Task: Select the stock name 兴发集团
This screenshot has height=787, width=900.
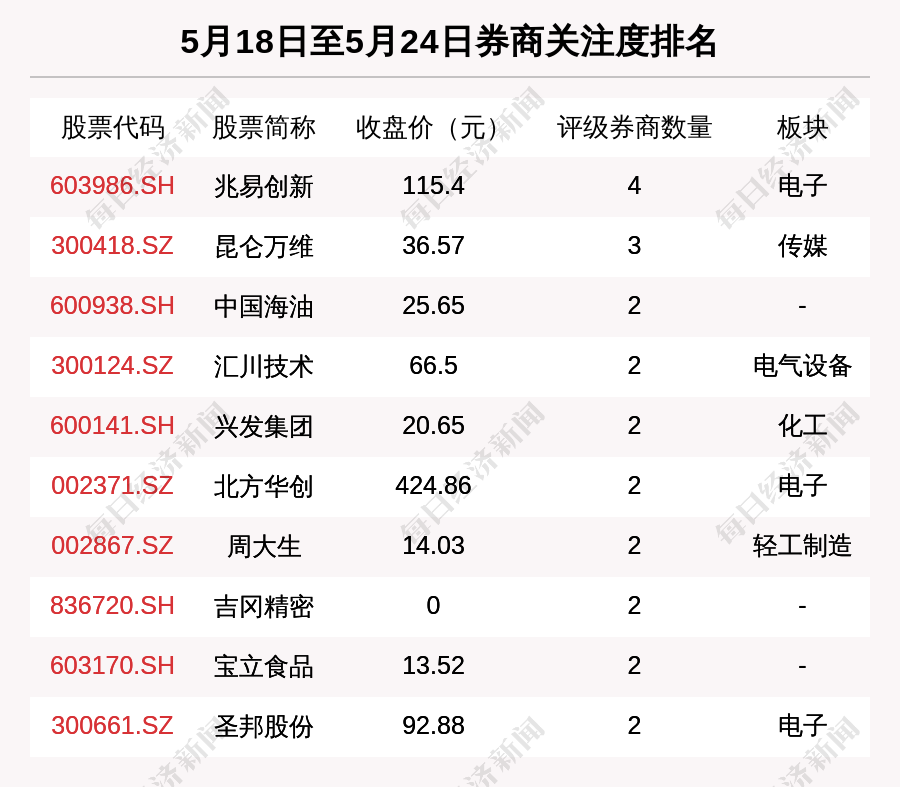Action: [x=263, y=427]
